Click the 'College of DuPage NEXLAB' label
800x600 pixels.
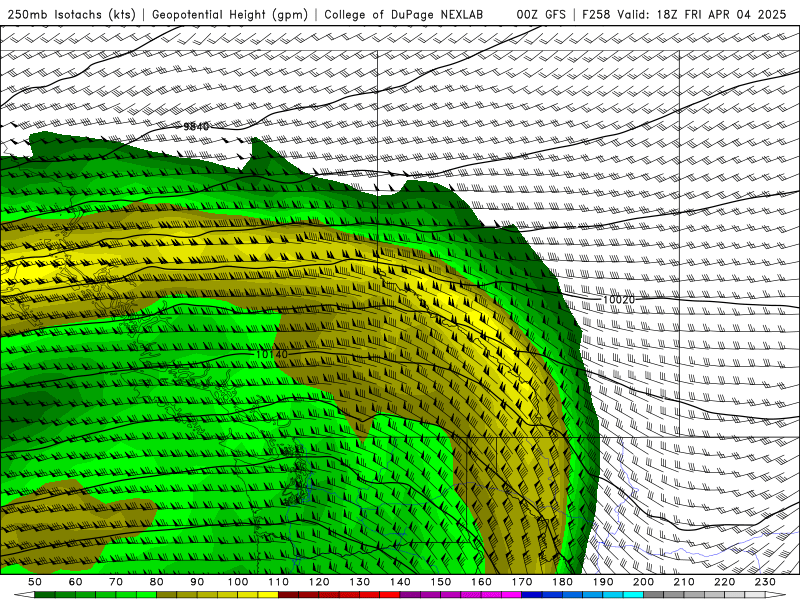404,15
